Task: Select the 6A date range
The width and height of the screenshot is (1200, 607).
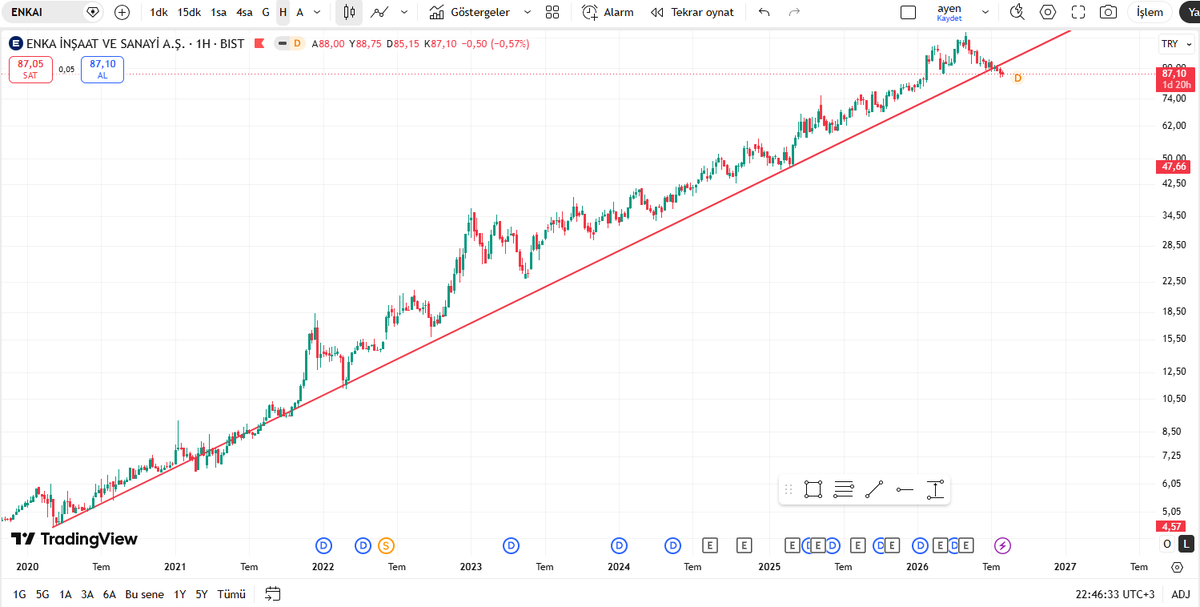Action: [109, 593]
